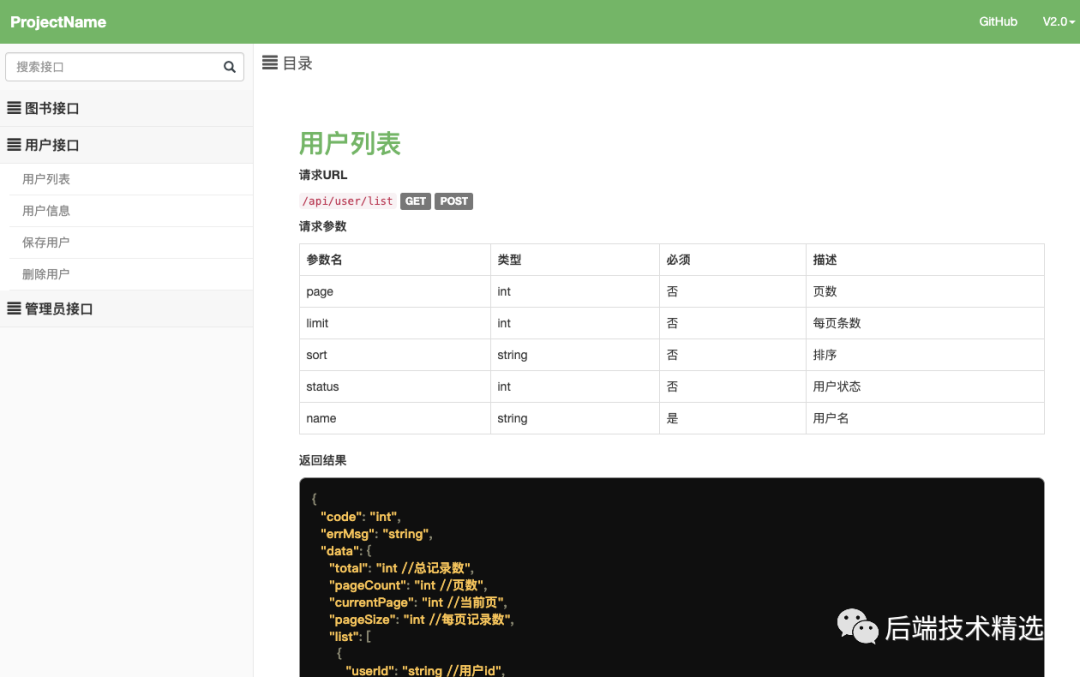Image resolution: width=1080 pixels, height=677 pixels.
Task: Expand the 管理员接口 section
Action: 127,309
